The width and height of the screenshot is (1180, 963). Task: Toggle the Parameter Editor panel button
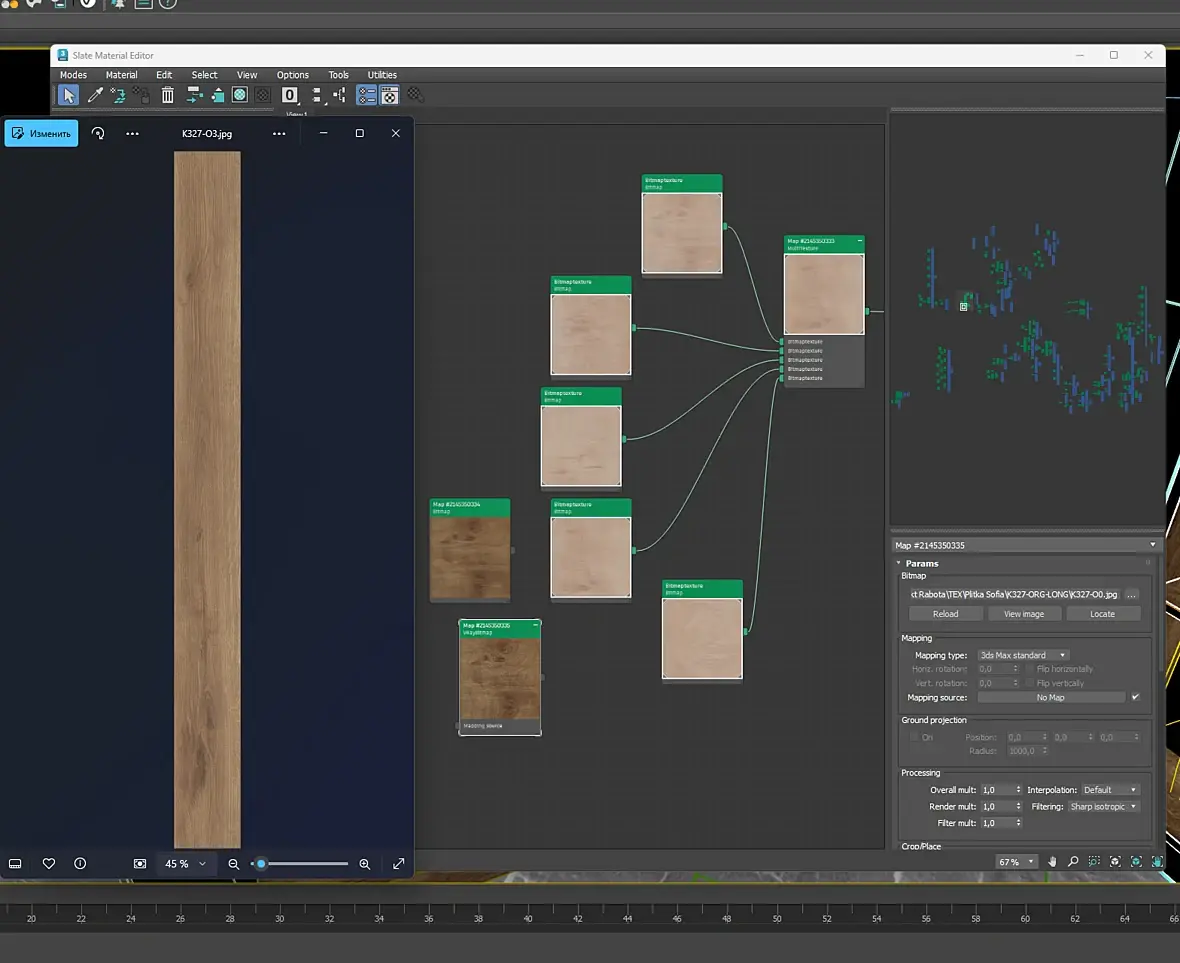tap(389, 95)
